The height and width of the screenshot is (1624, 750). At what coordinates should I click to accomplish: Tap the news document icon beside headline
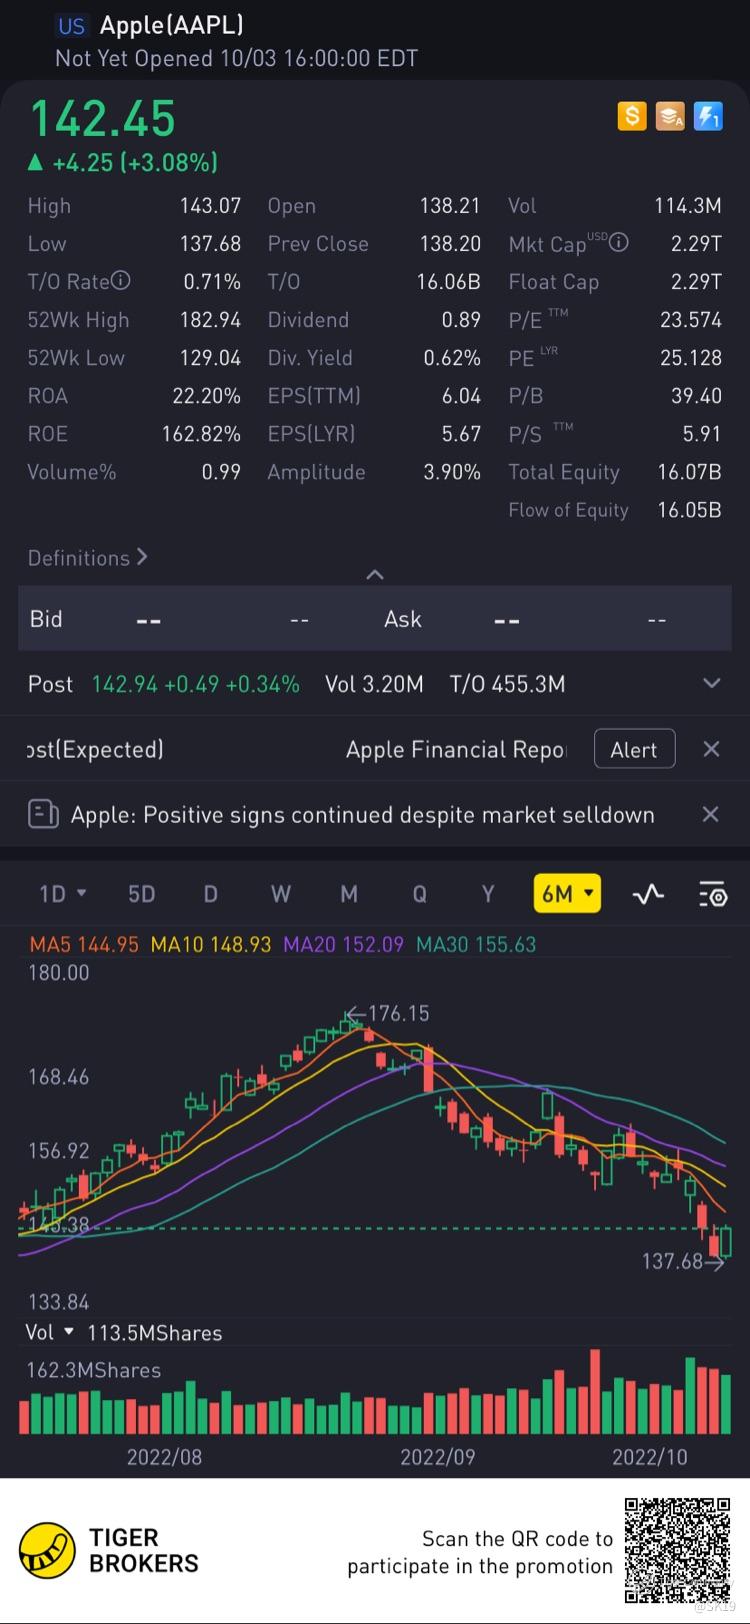click(43, 814)
